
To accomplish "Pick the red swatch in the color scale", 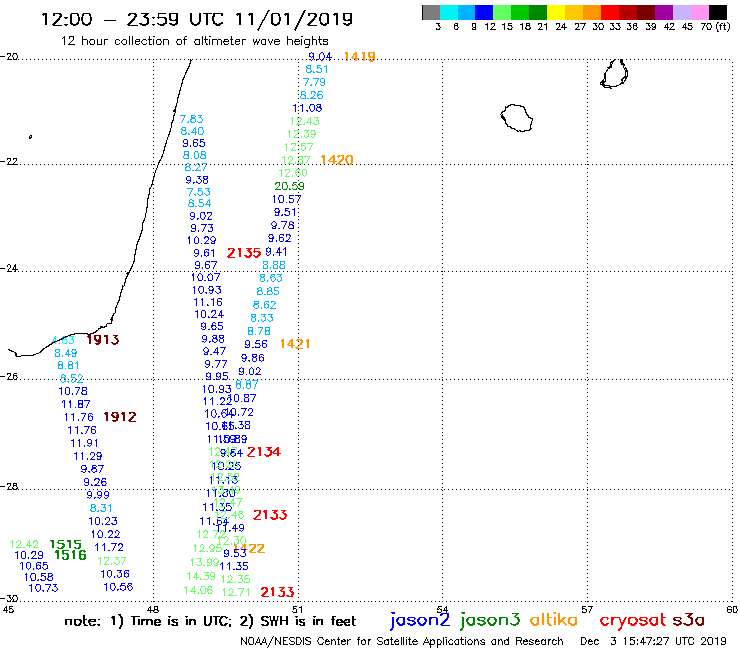I will click(610, 12).
